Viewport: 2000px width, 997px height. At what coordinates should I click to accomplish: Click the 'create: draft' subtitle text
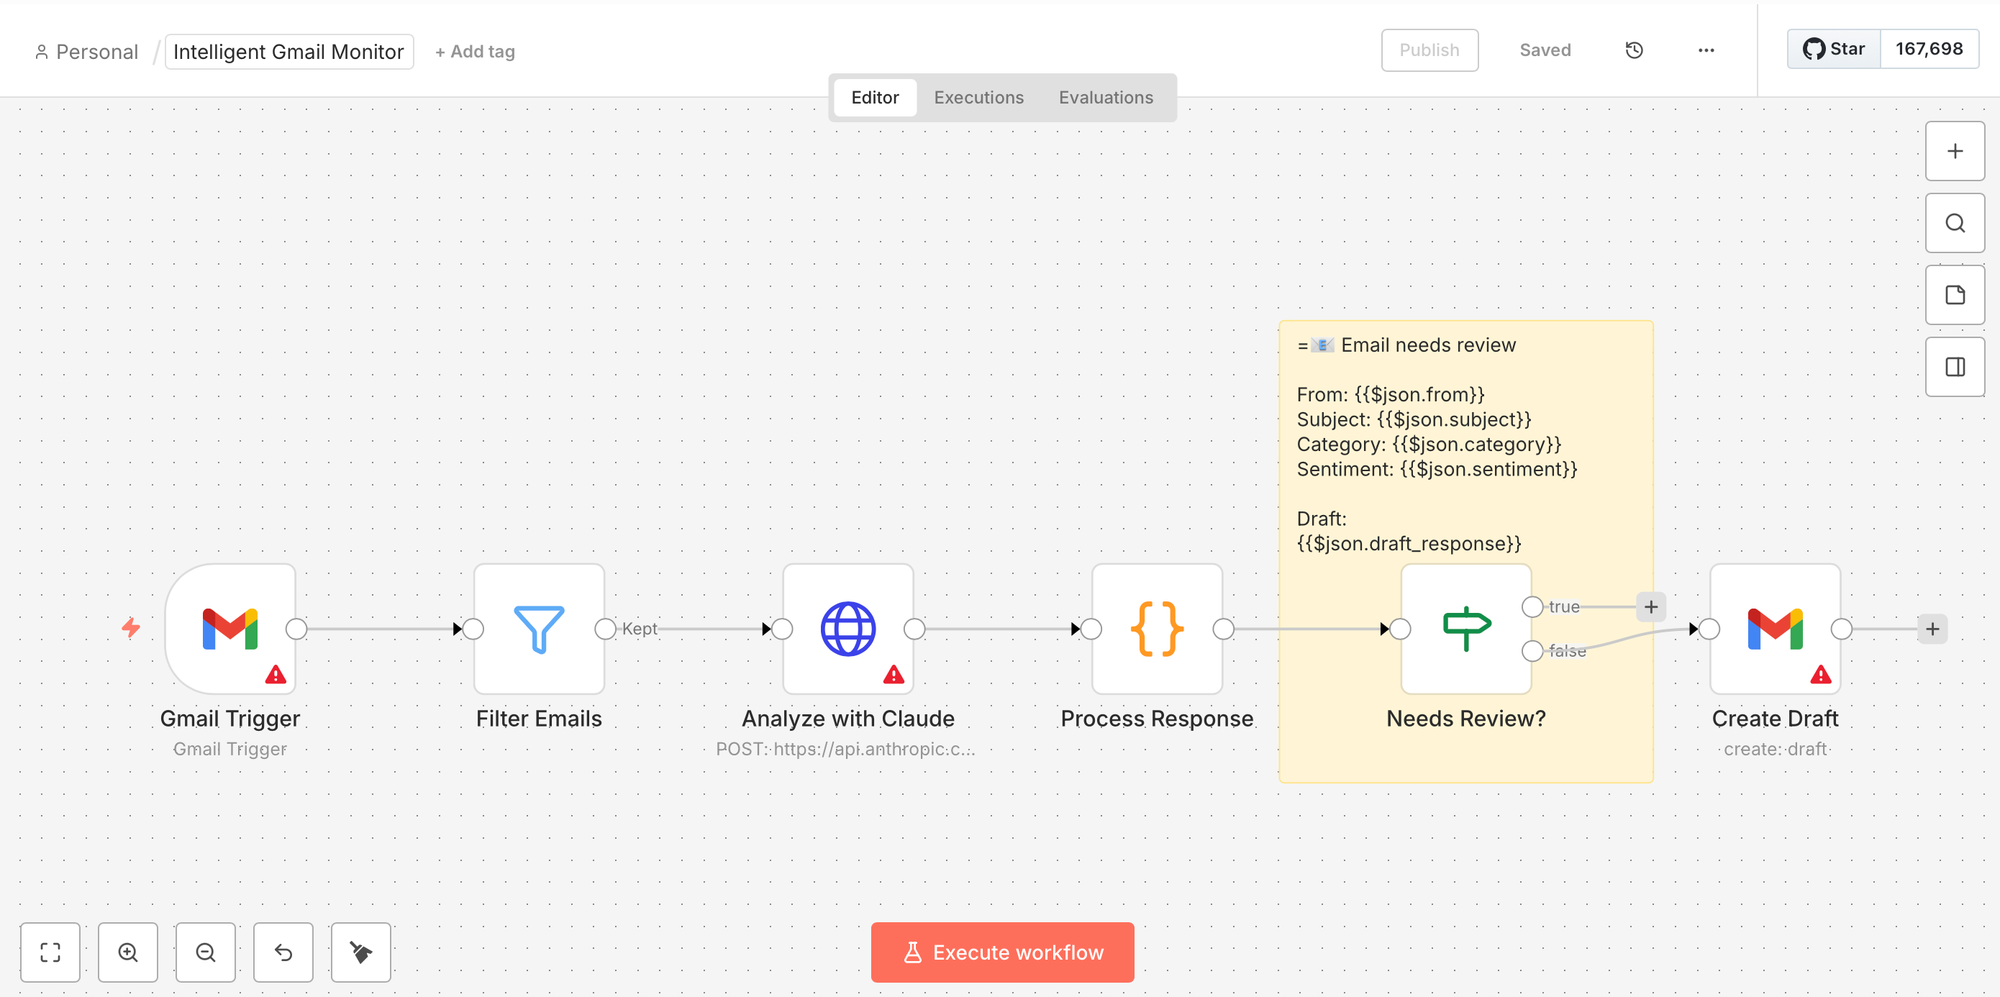[1775, 749]
